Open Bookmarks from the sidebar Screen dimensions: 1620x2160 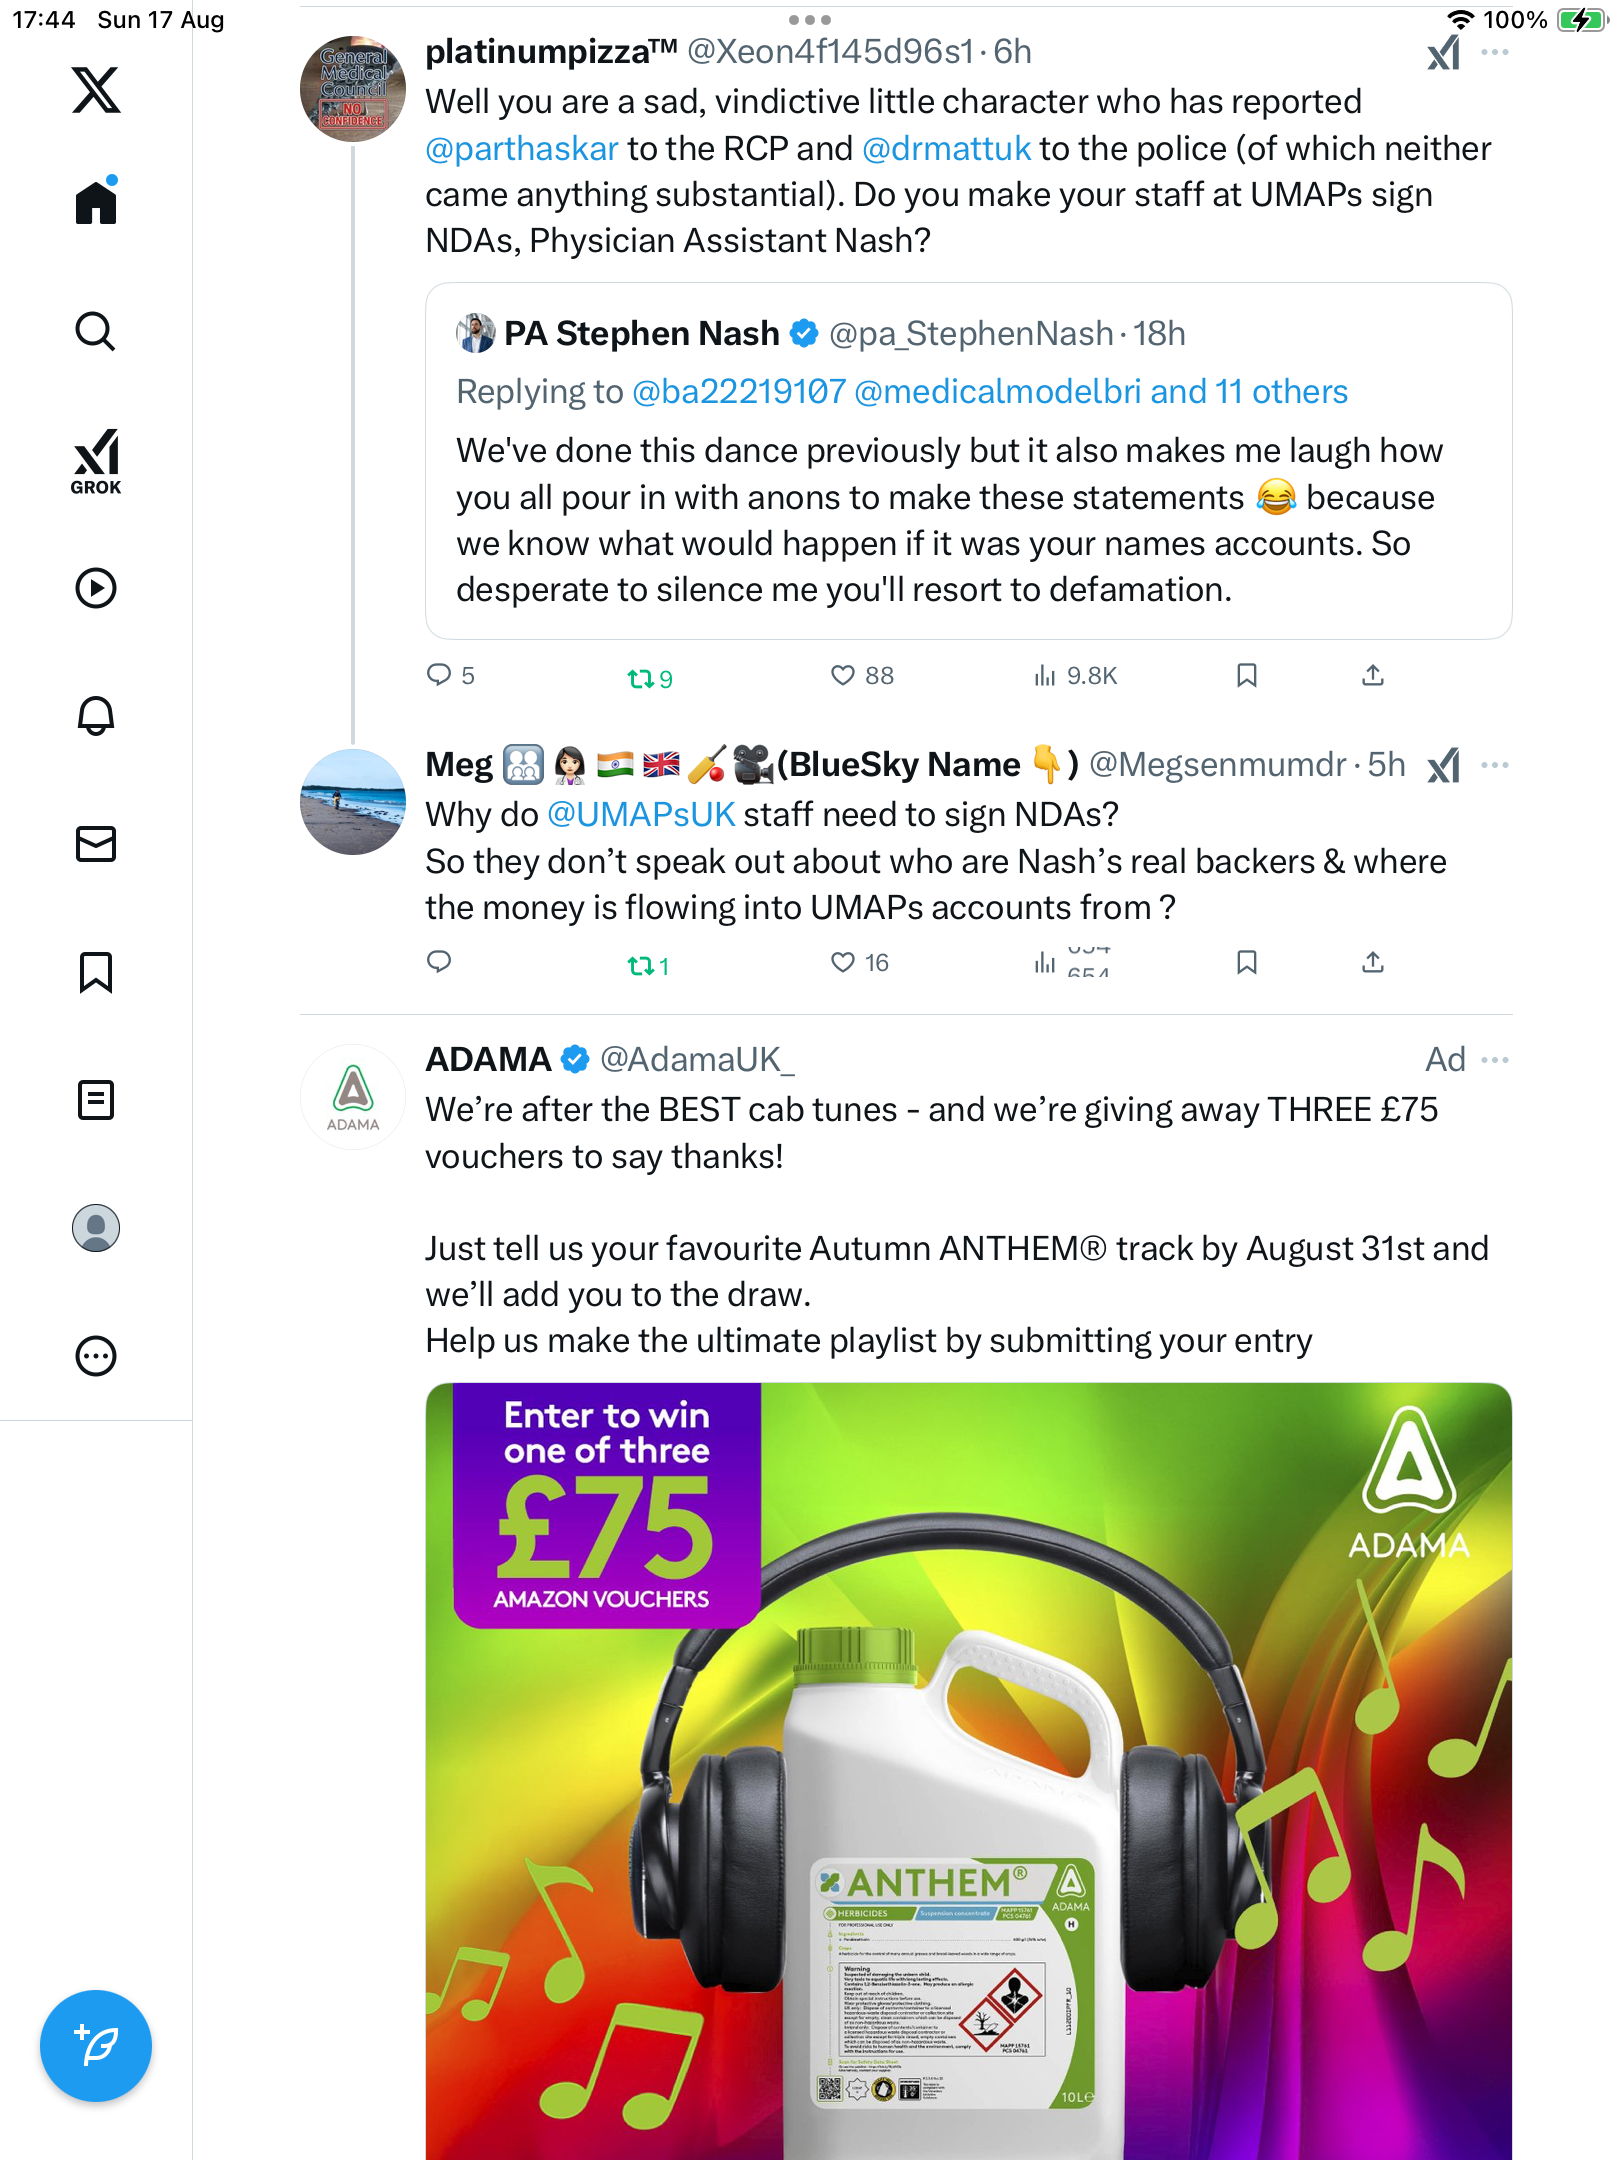pyautogui.click(x=96, y=972)
